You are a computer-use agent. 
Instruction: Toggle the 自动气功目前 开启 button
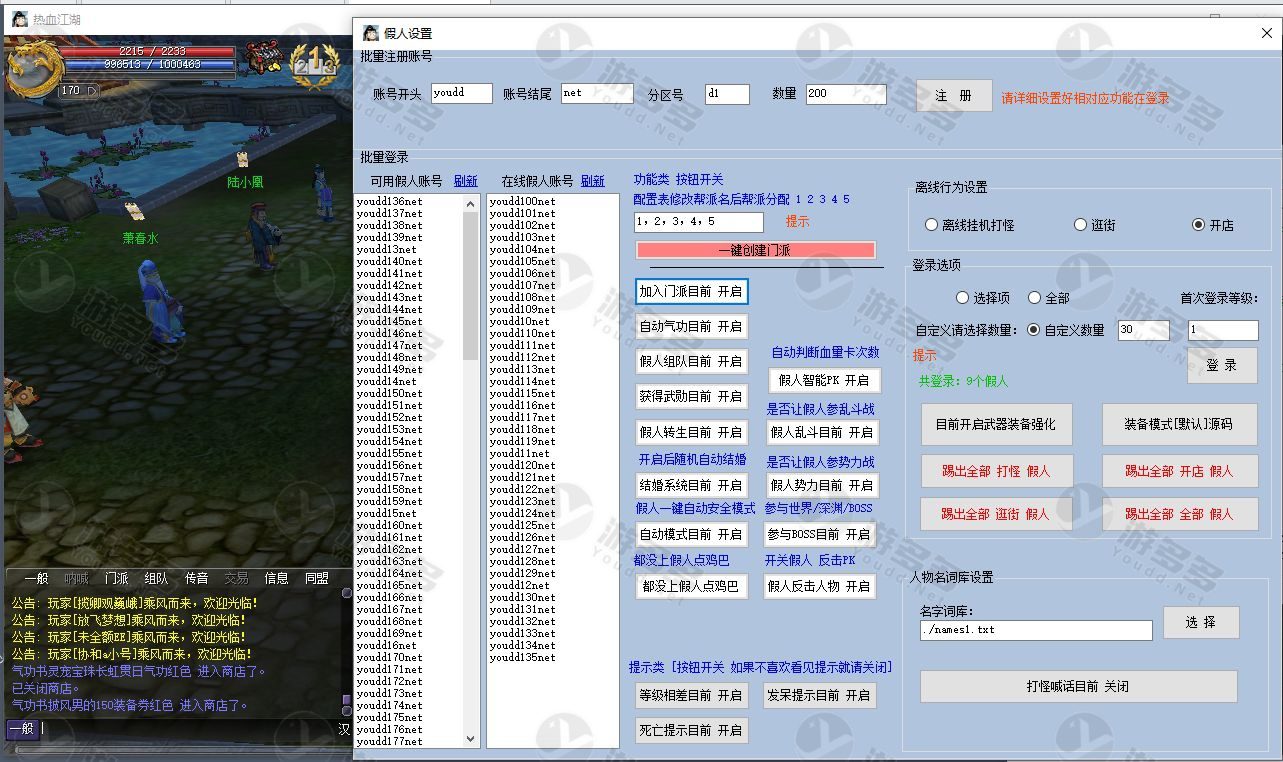691,326
